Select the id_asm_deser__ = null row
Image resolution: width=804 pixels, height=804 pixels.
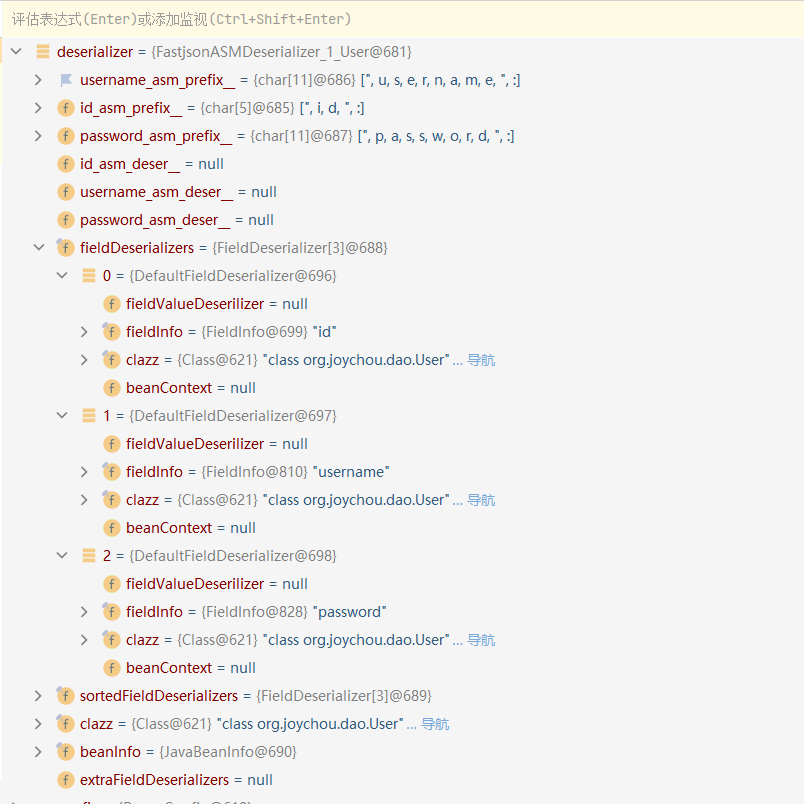[152, 164]
